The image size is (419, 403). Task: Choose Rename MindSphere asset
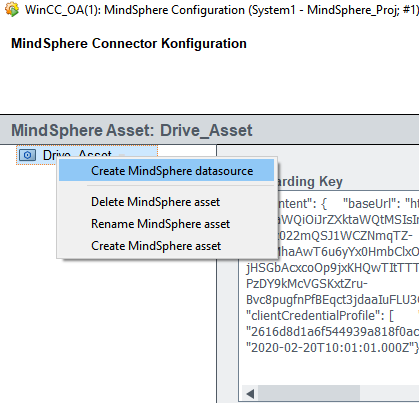tap(161, 224)
